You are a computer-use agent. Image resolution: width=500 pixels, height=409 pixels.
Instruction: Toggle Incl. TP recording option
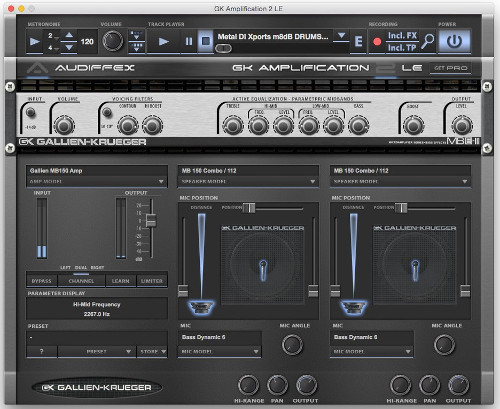point(402,48)
